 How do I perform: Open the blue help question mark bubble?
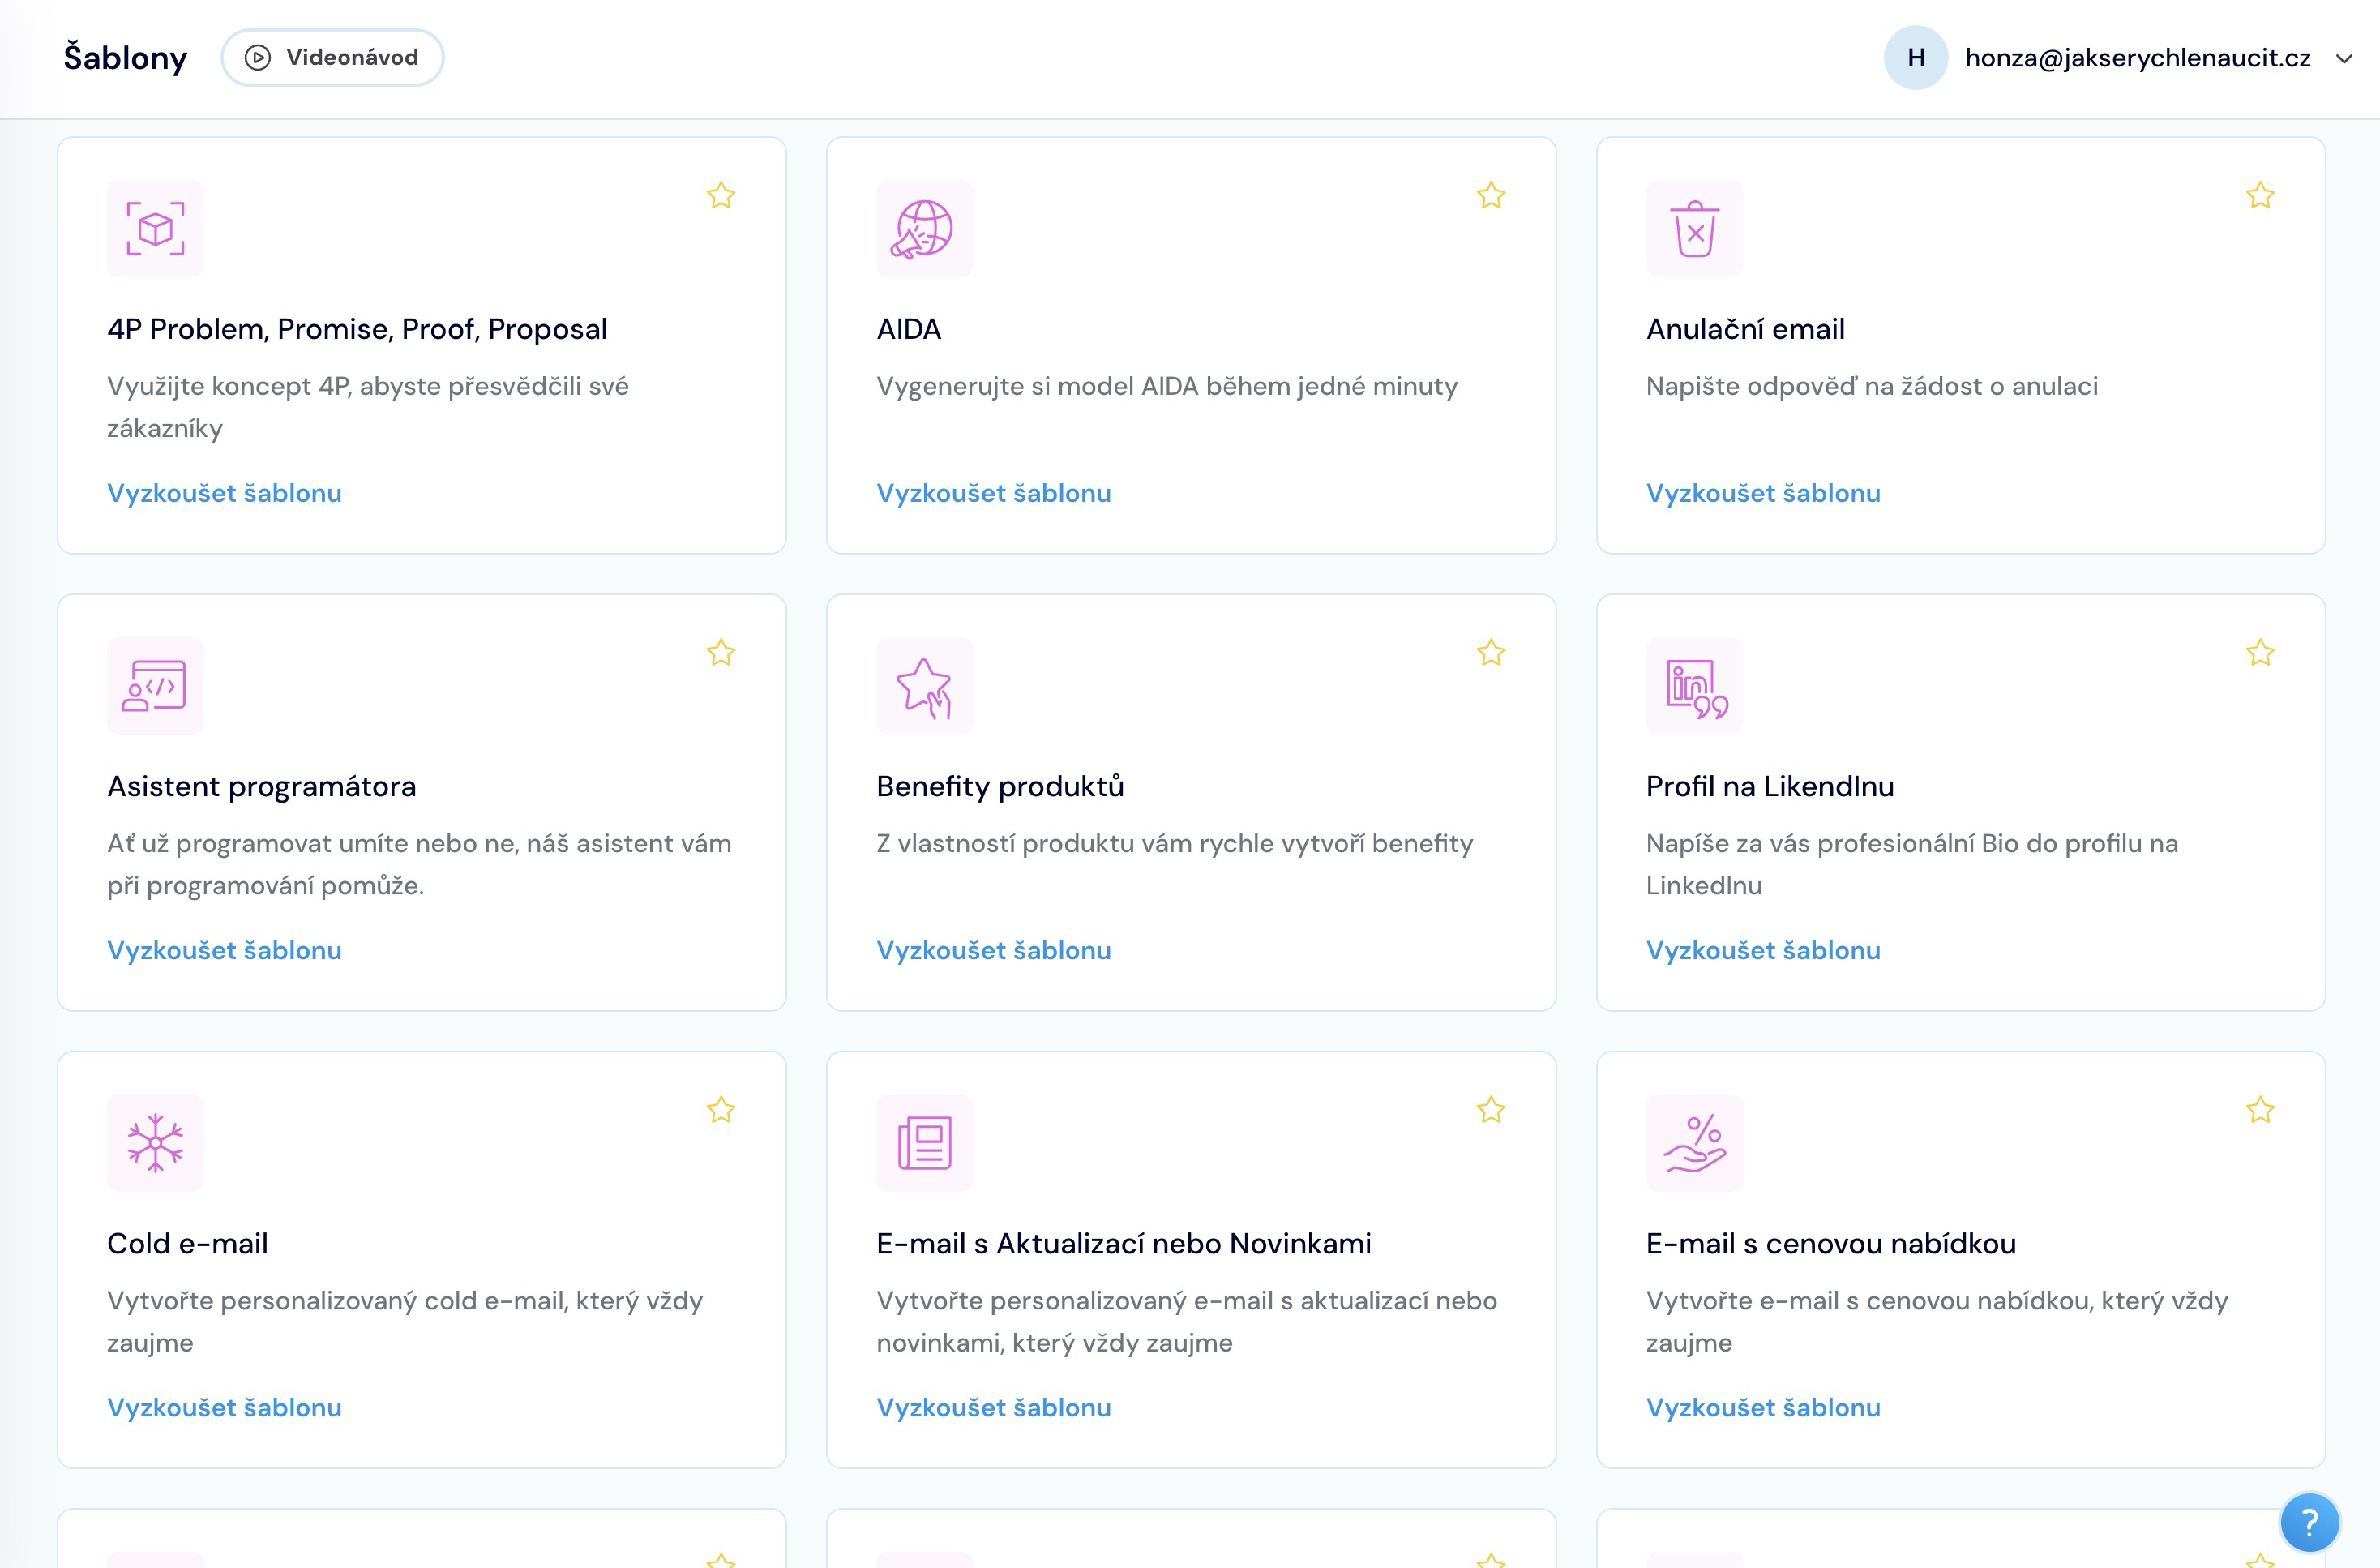pyautogui.click(x=2309, y=1522)
